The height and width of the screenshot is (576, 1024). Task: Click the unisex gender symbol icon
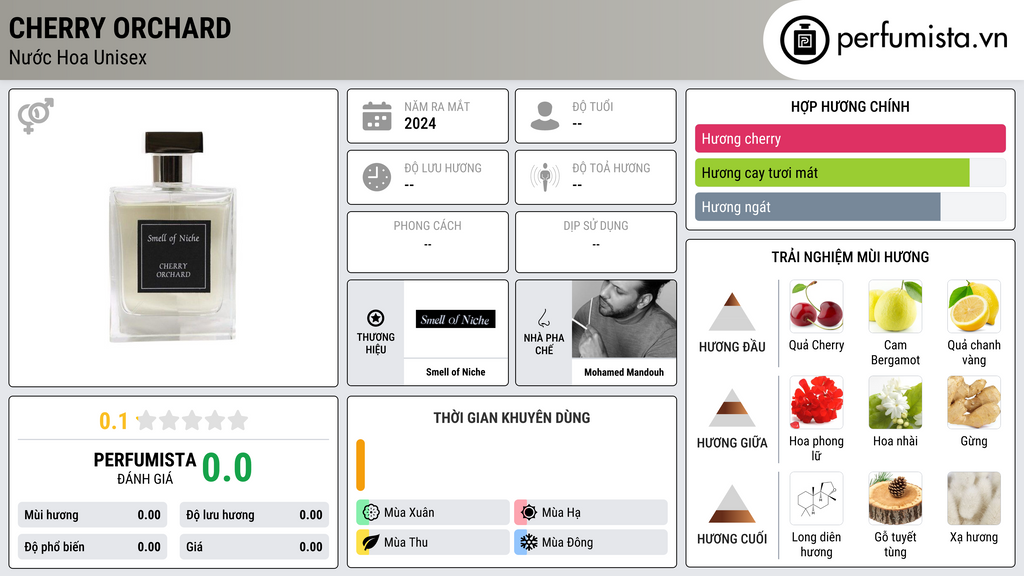coord(36,116)
